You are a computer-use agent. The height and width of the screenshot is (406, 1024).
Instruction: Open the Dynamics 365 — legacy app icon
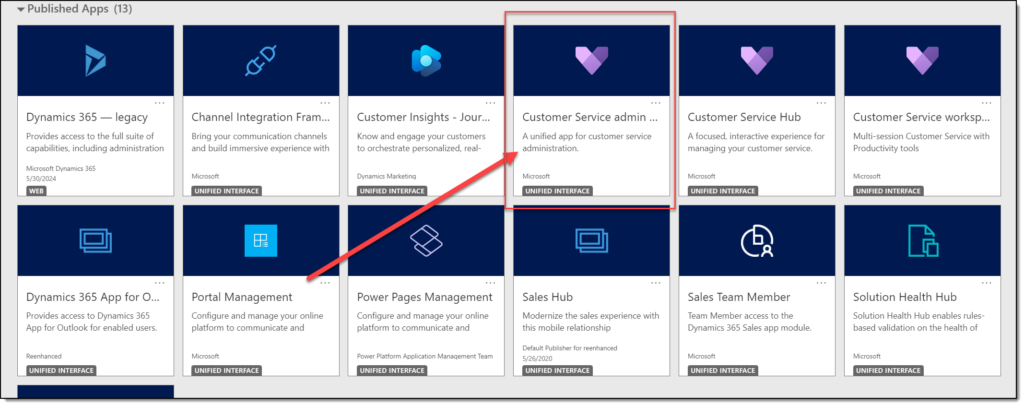click(95, 61)
